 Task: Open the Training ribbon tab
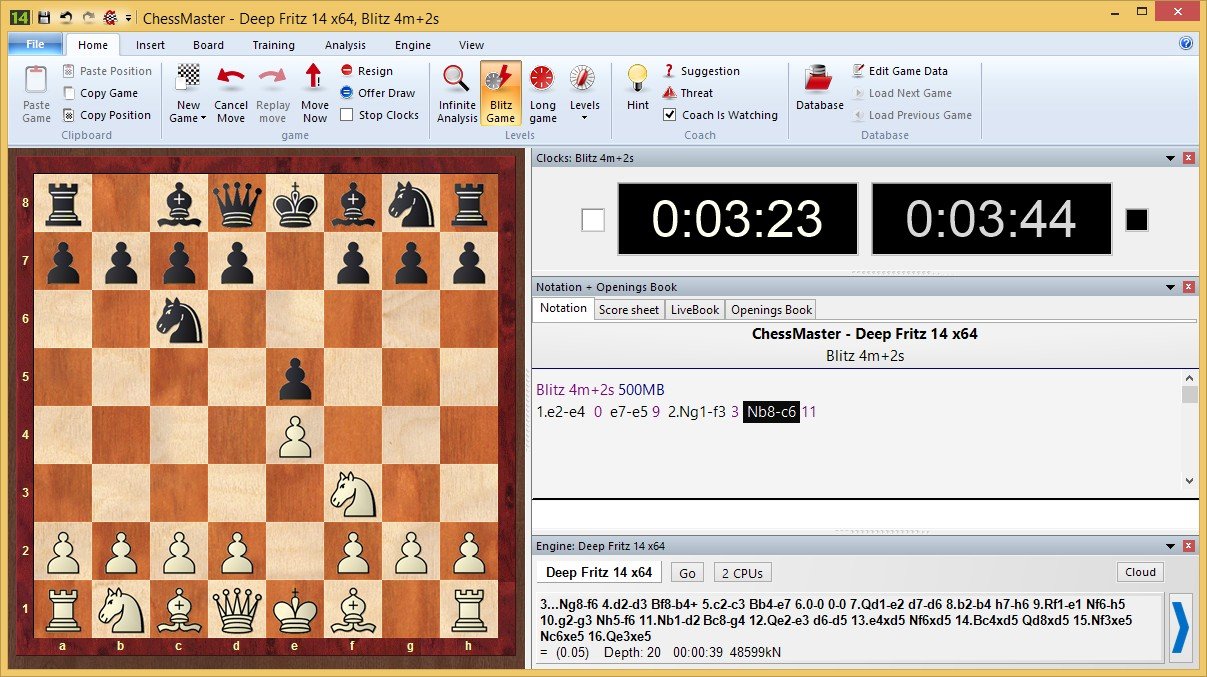coord(273,45)
